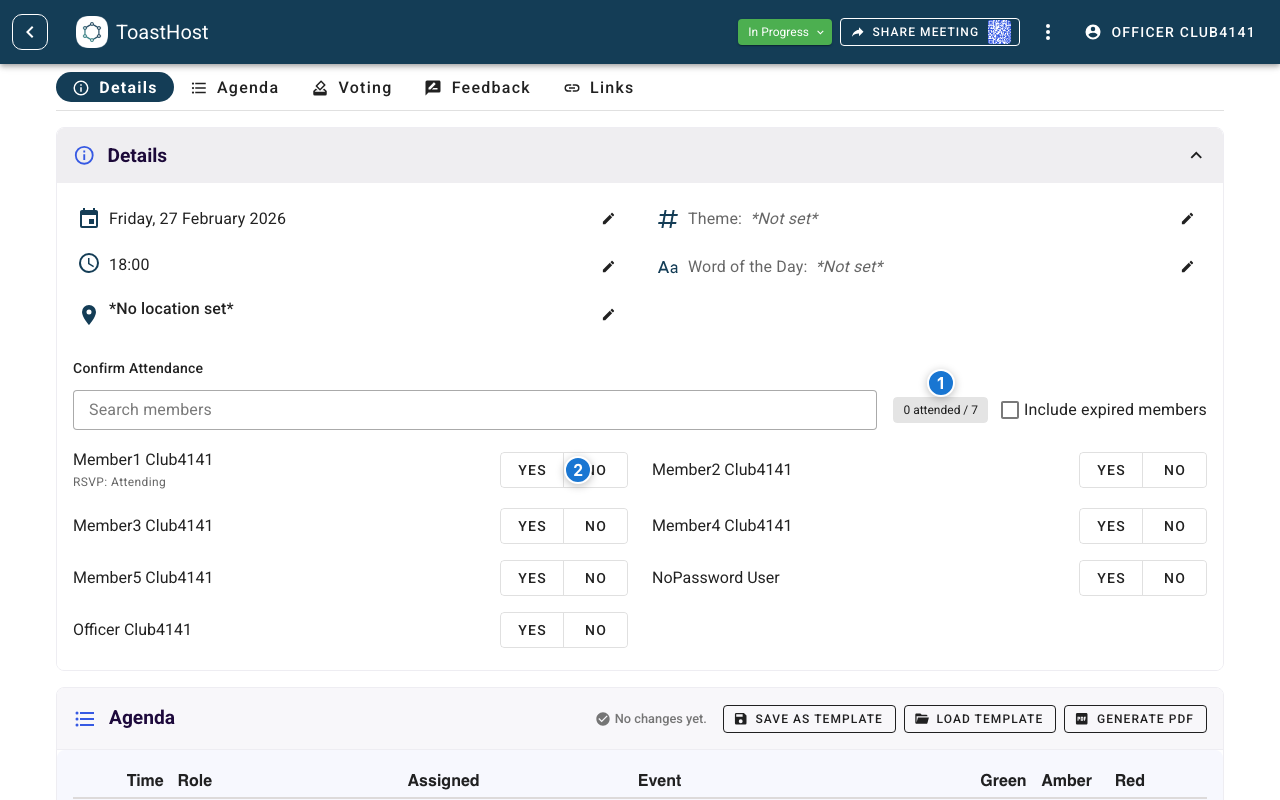This screenshot has height=800, width=1280.
Task: Save the agenda as a template
Action: pos(809,718)
